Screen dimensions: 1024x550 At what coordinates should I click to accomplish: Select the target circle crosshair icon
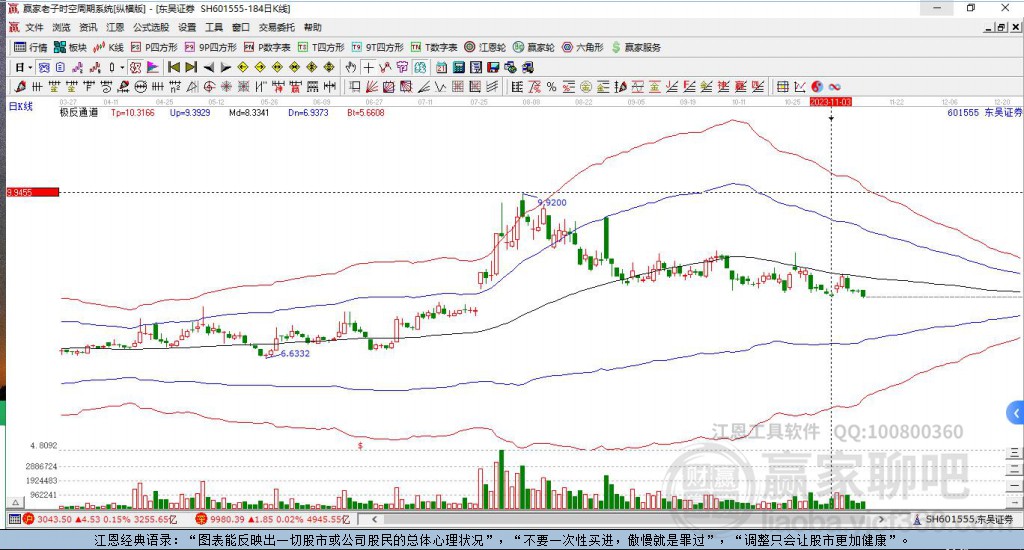tap(209, 86)
